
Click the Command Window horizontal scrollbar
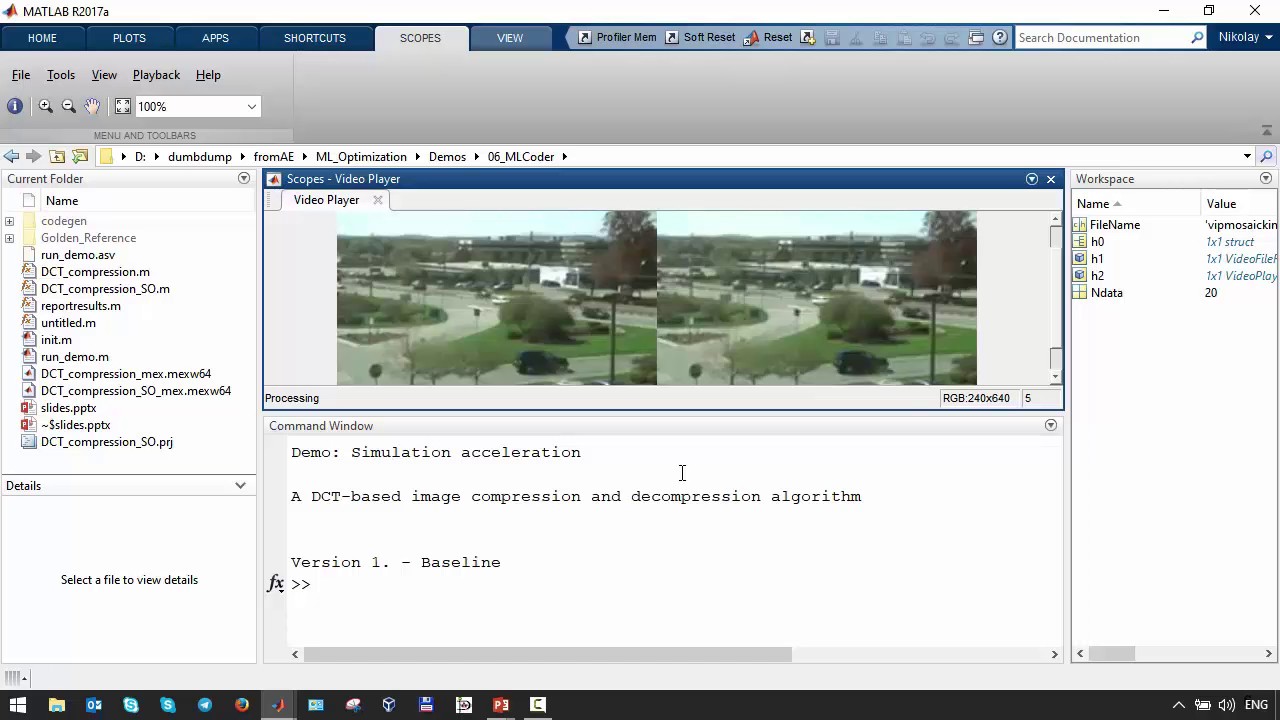pos(547,655)
